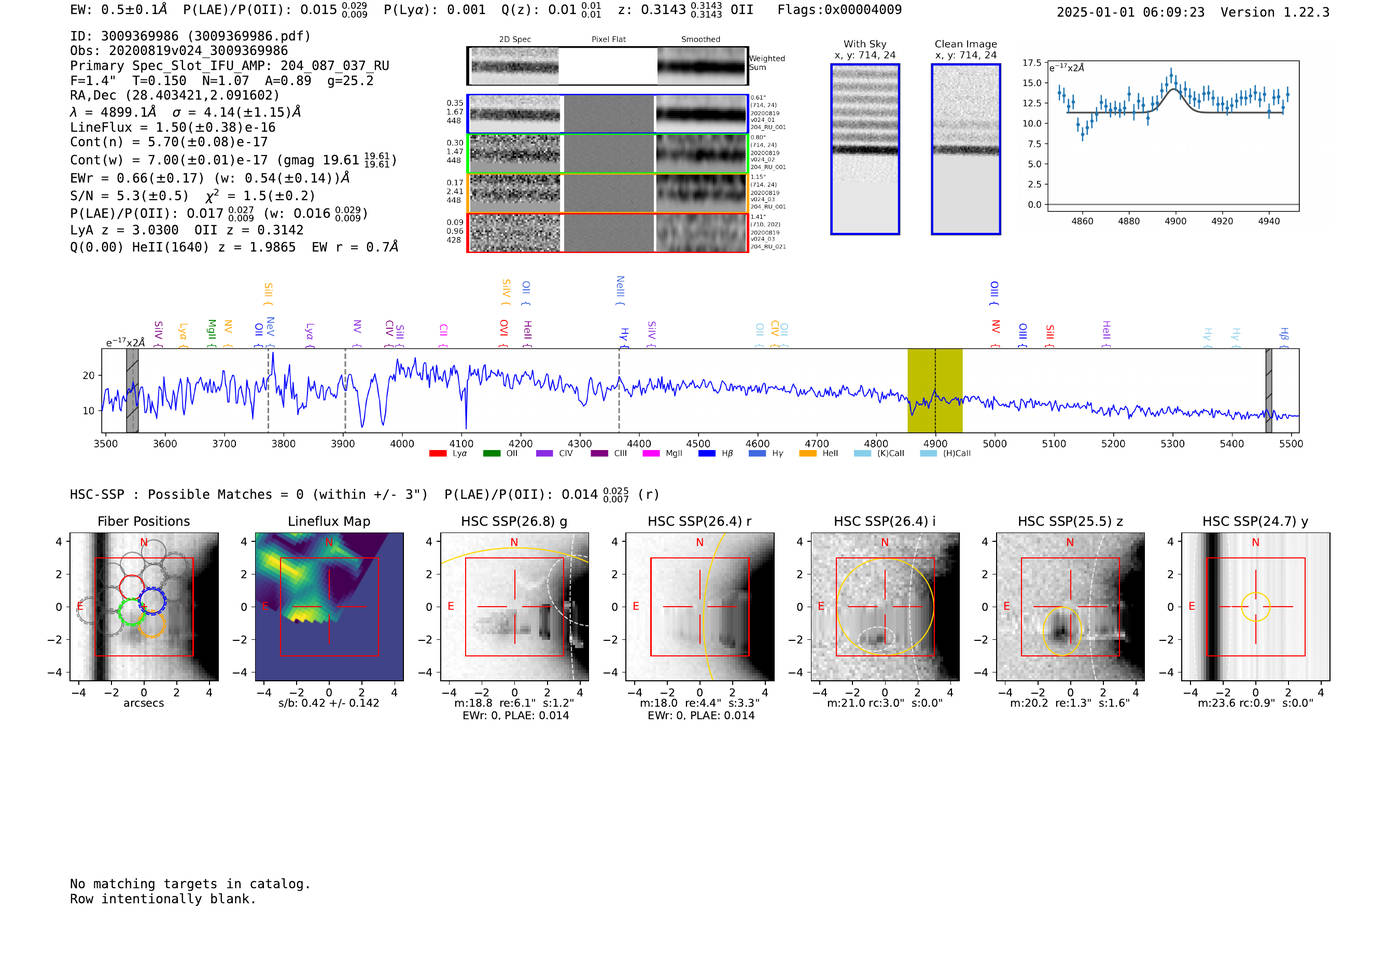Click the green fiber circle in Fiber Positions

[x=131, y=612]
